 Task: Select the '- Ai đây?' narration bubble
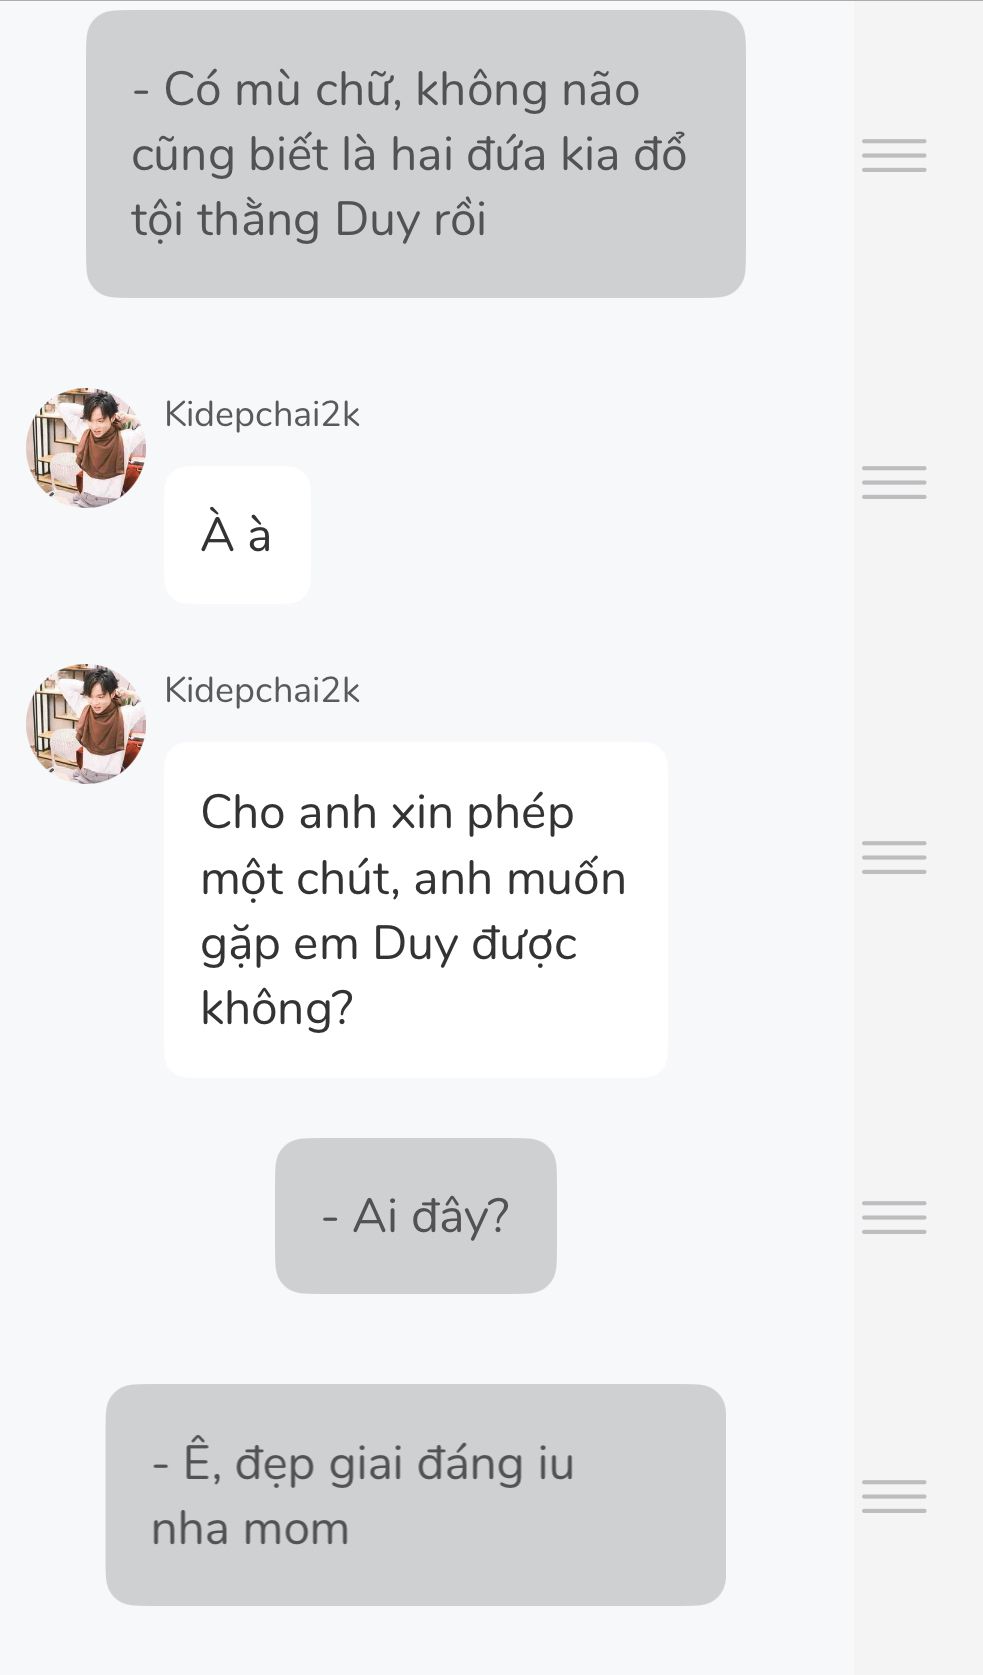click(x=416, y=1216)
